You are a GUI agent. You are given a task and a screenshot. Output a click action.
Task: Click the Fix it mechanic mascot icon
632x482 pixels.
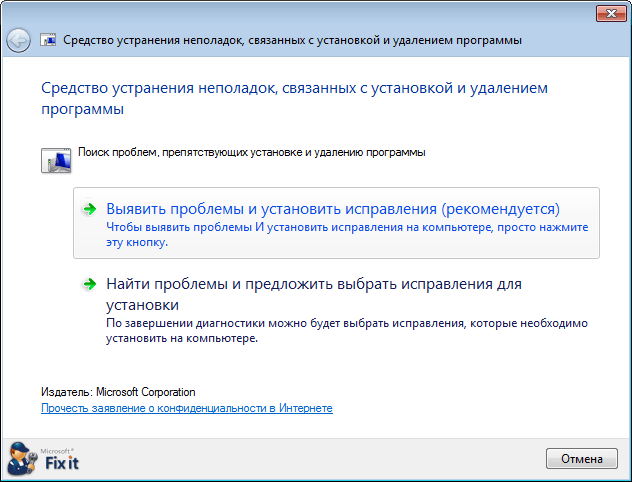click(x=23, y=458)
